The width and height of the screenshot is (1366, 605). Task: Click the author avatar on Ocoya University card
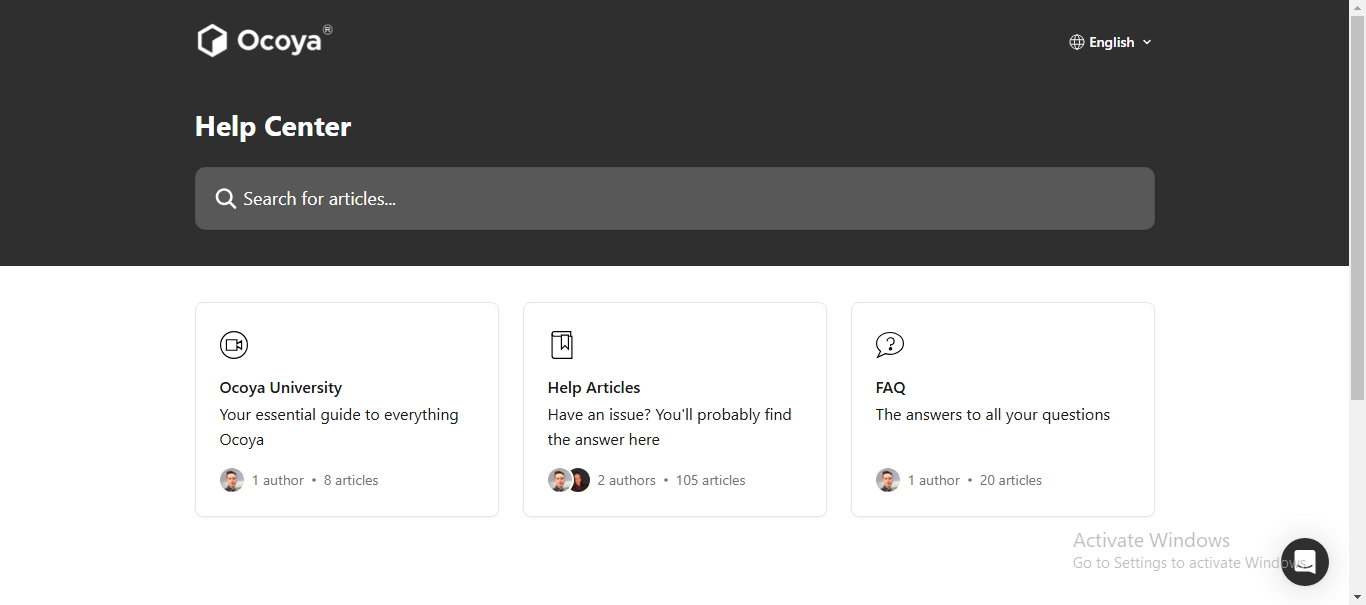(x=232, y=480)
